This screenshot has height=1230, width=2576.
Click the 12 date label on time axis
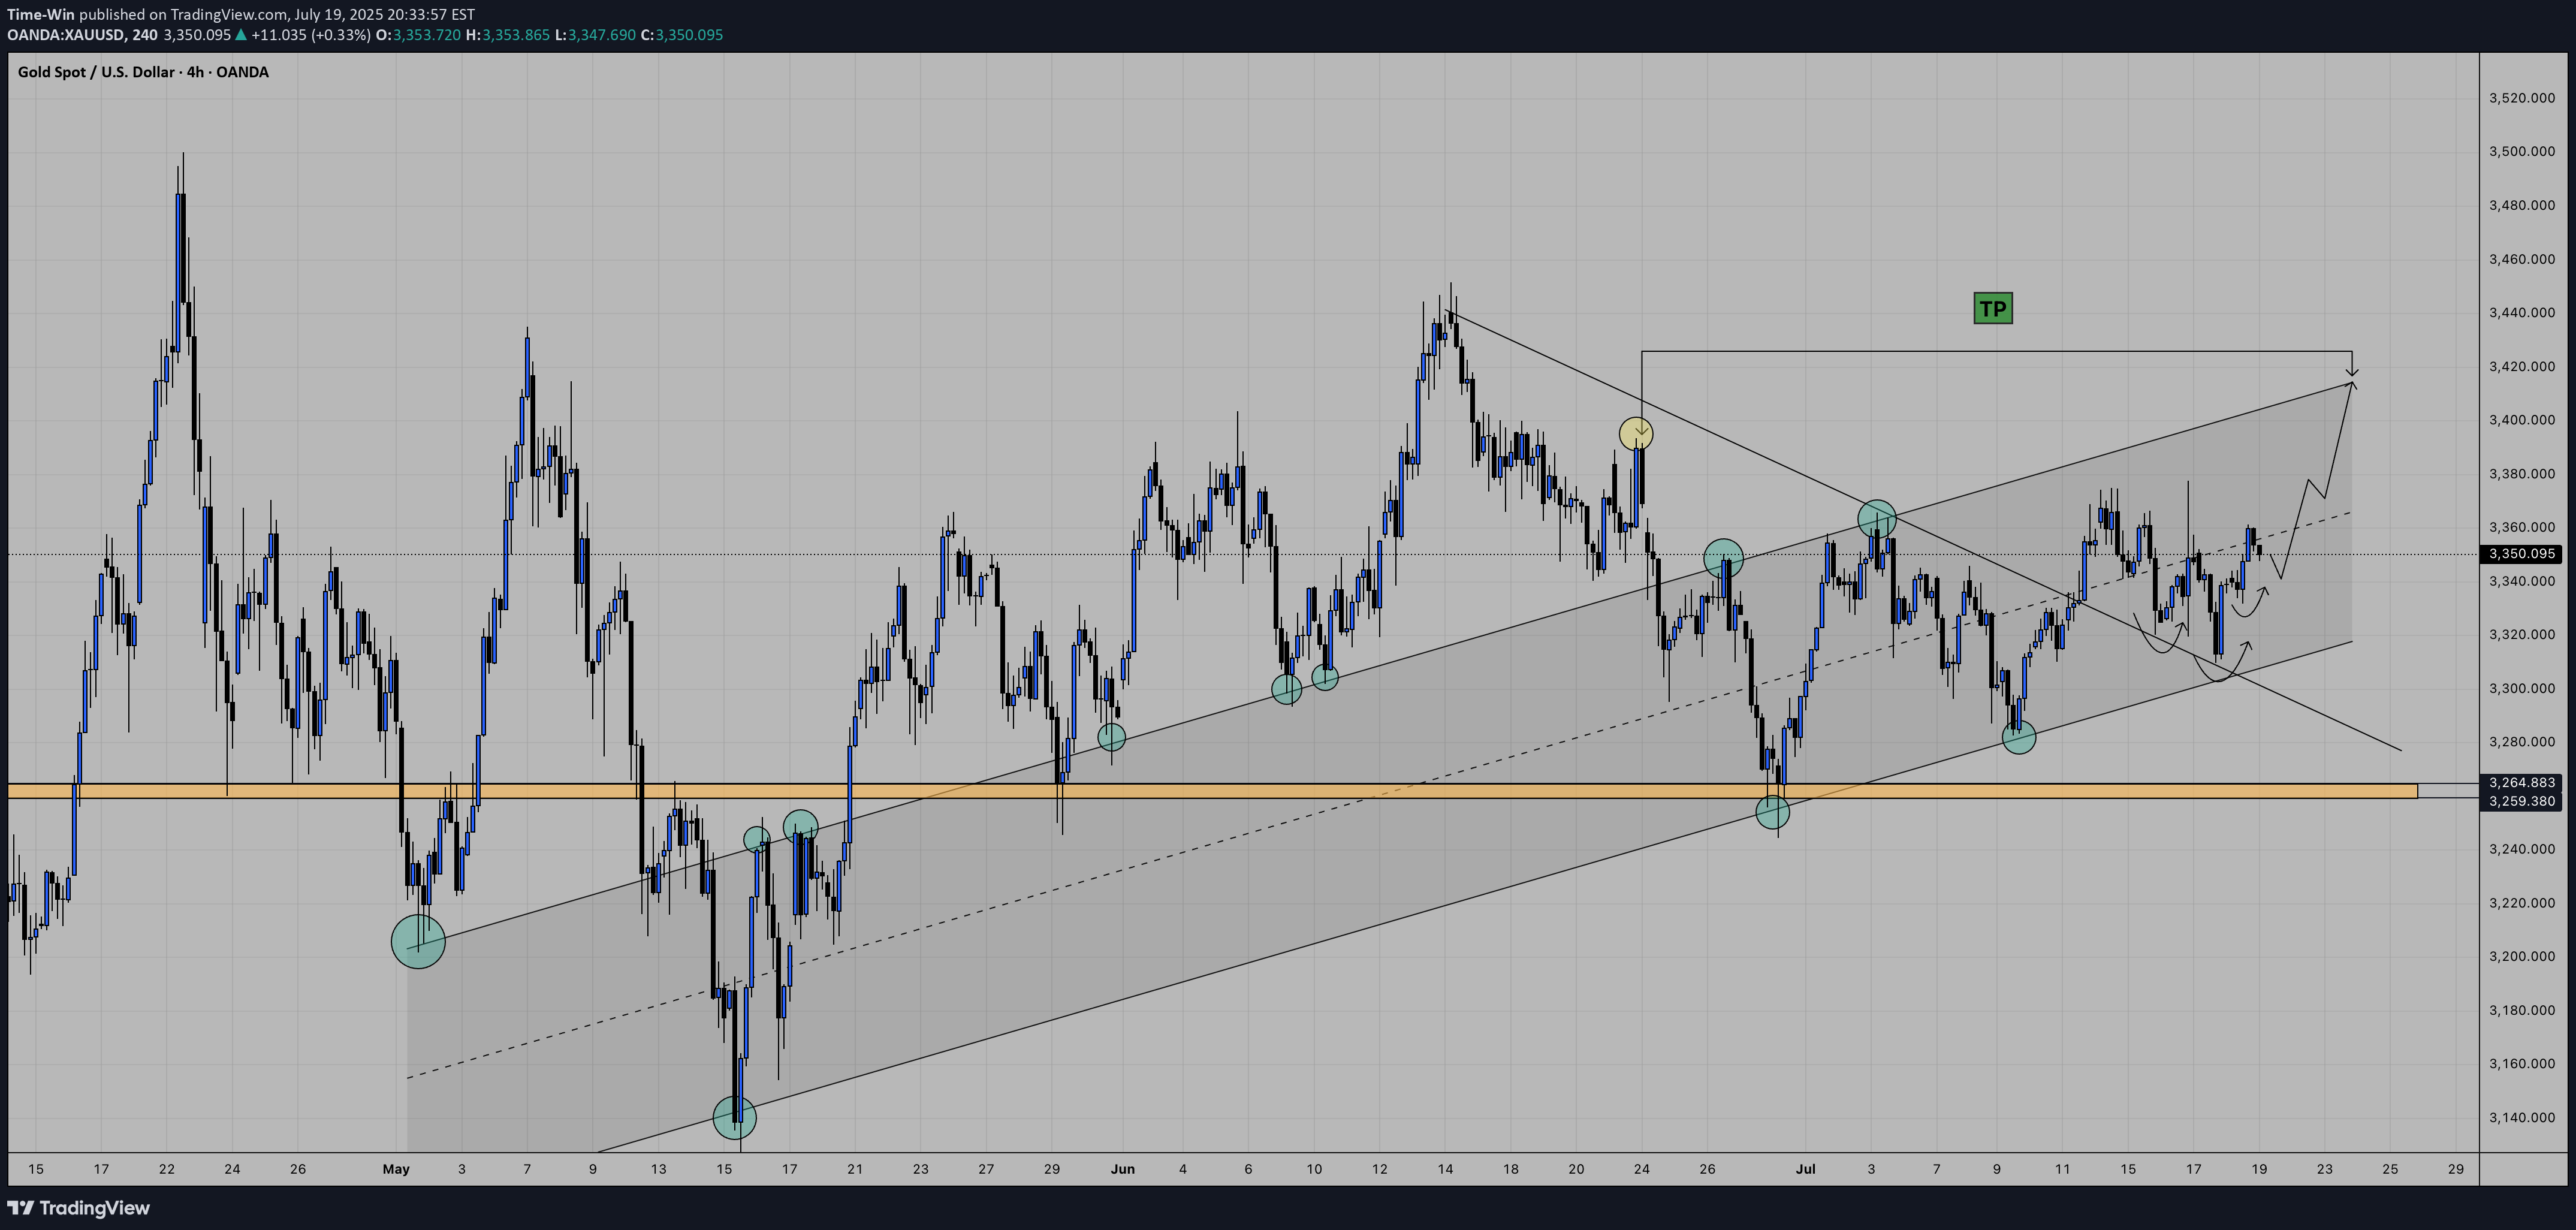[1380, 1169]
